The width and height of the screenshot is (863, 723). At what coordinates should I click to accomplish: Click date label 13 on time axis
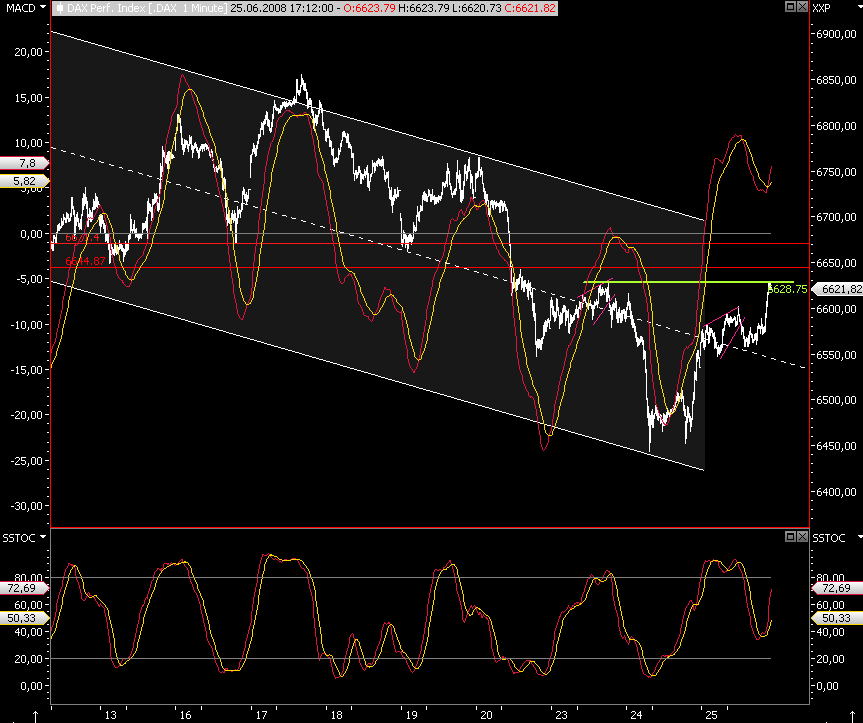point(111,715)
